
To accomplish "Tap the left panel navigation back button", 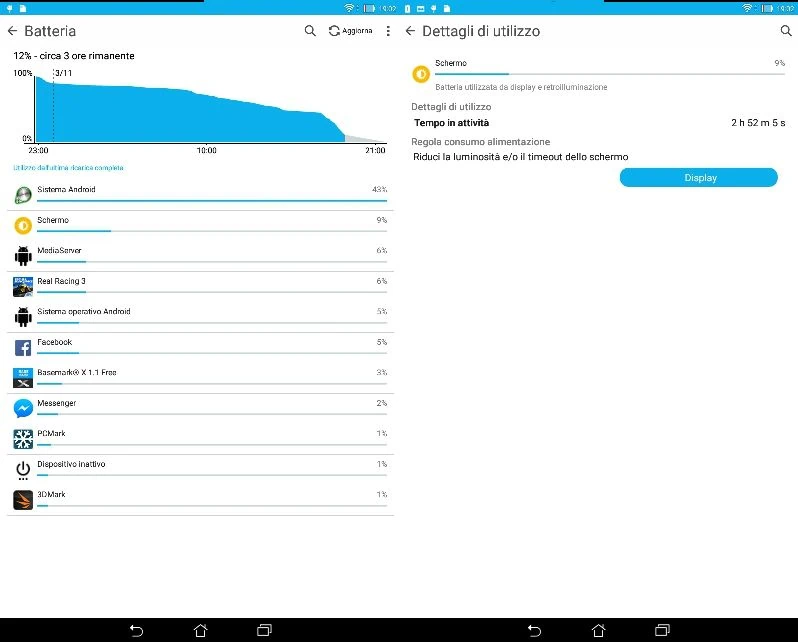I will tap(136, 630).
